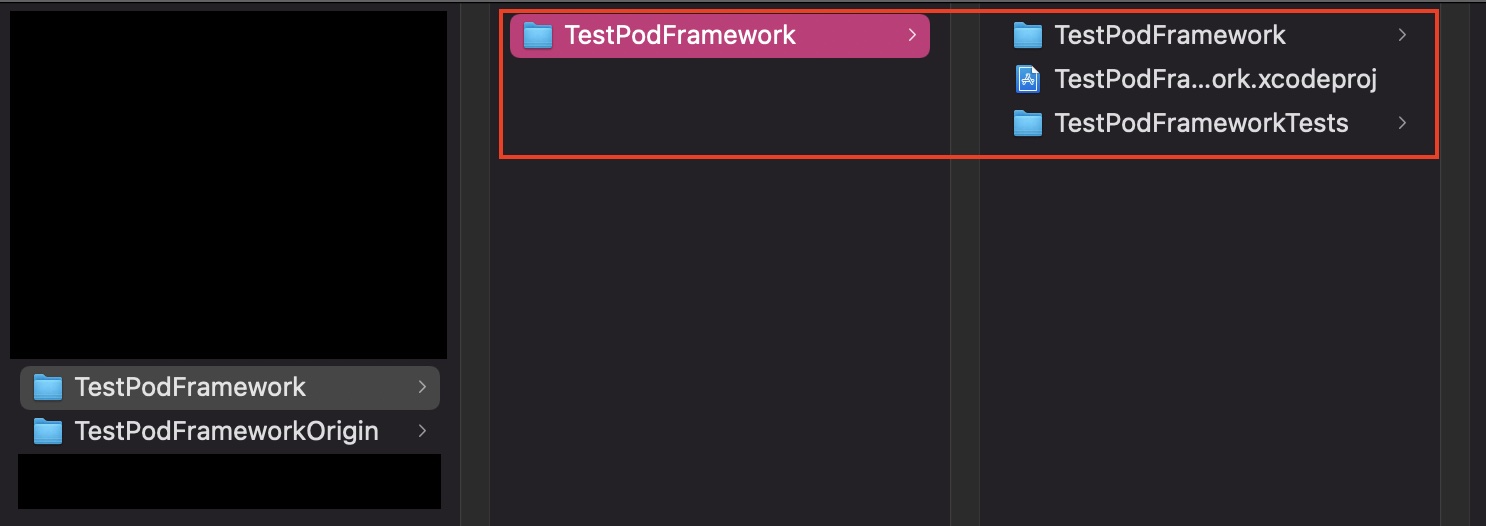
Task: Click the chevron on the TestPodFrameworkTests row
Action: click(x=1402, y=123)
